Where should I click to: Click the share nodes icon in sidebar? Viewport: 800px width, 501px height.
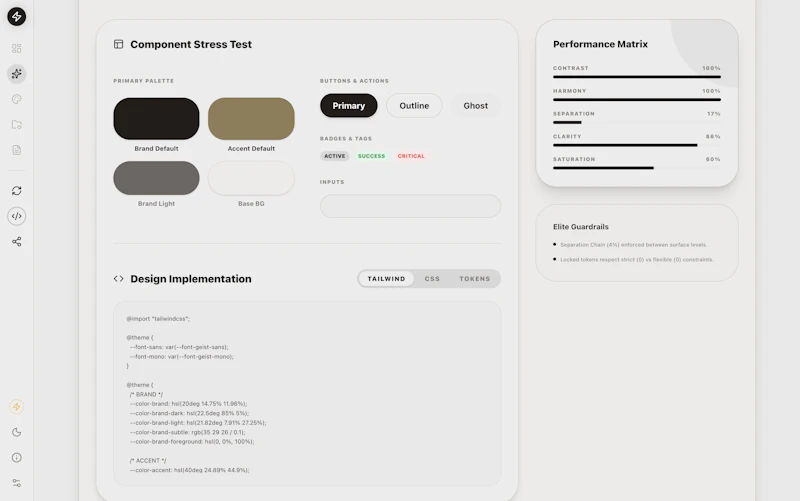pos(17,241)
